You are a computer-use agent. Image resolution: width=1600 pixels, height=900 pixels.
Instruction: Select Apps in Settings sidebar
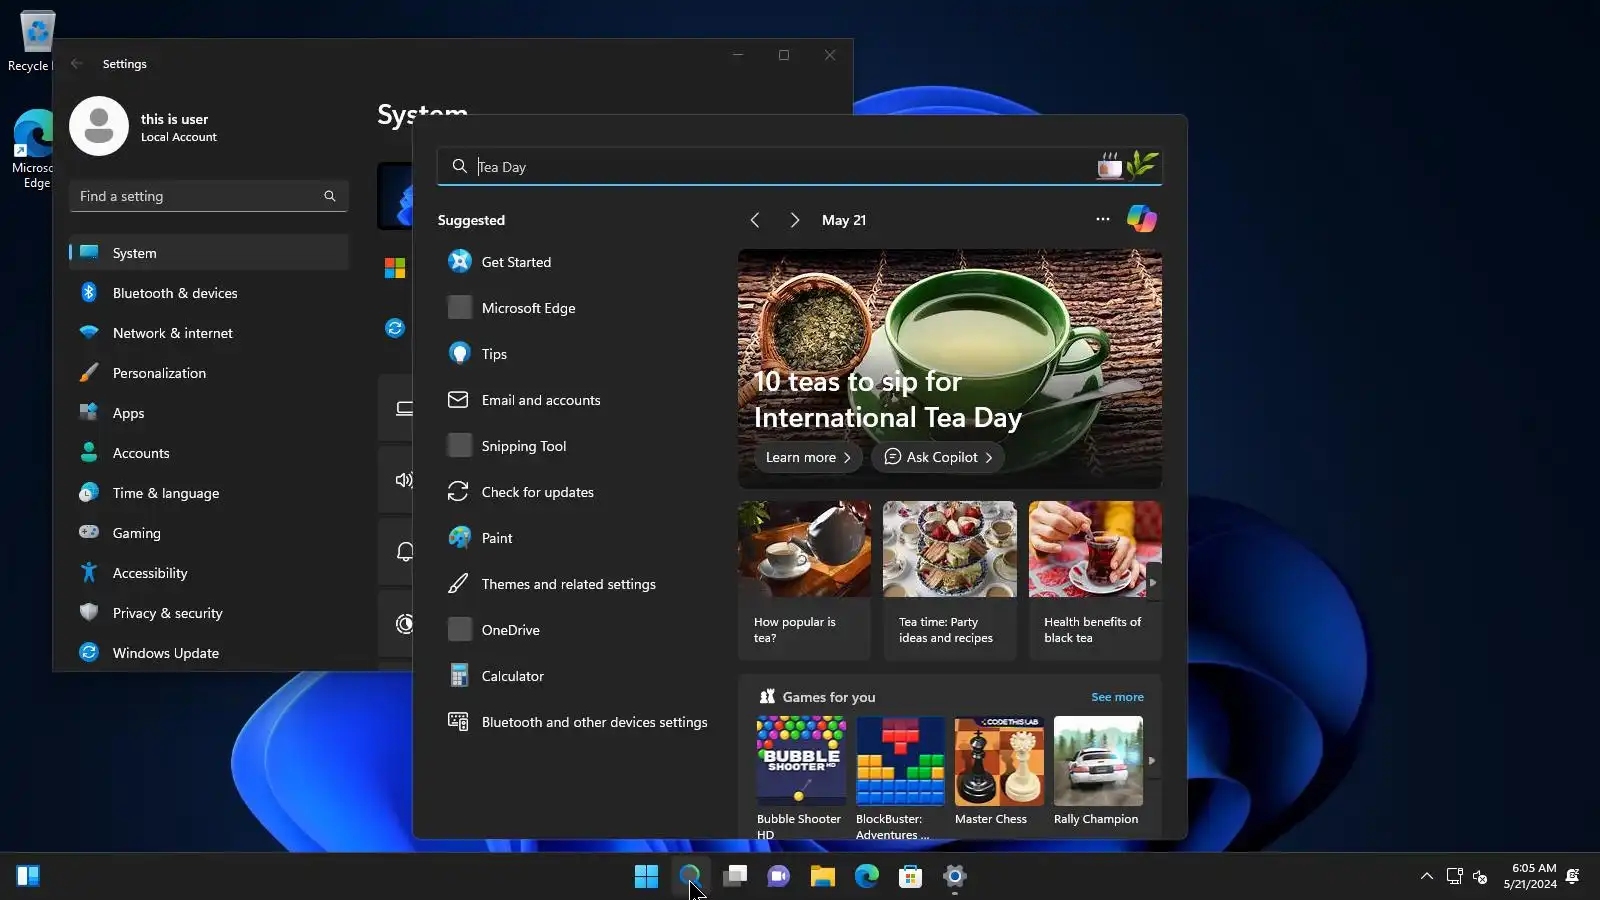209,413
